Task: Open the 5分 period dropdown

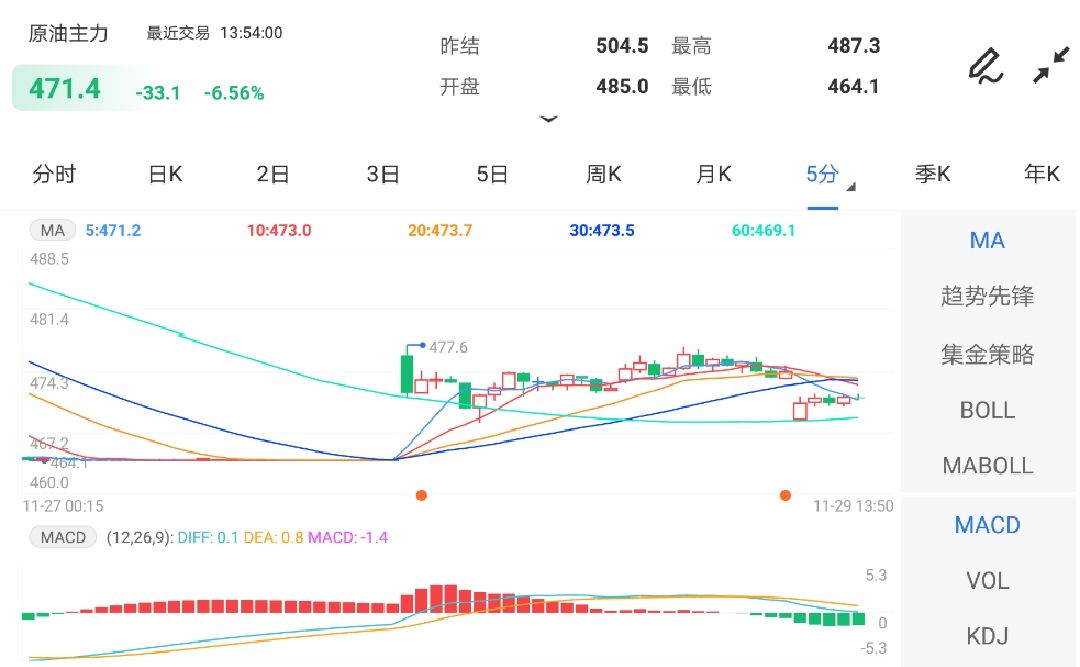Action: pyautogui.click(x=823, y=175)
